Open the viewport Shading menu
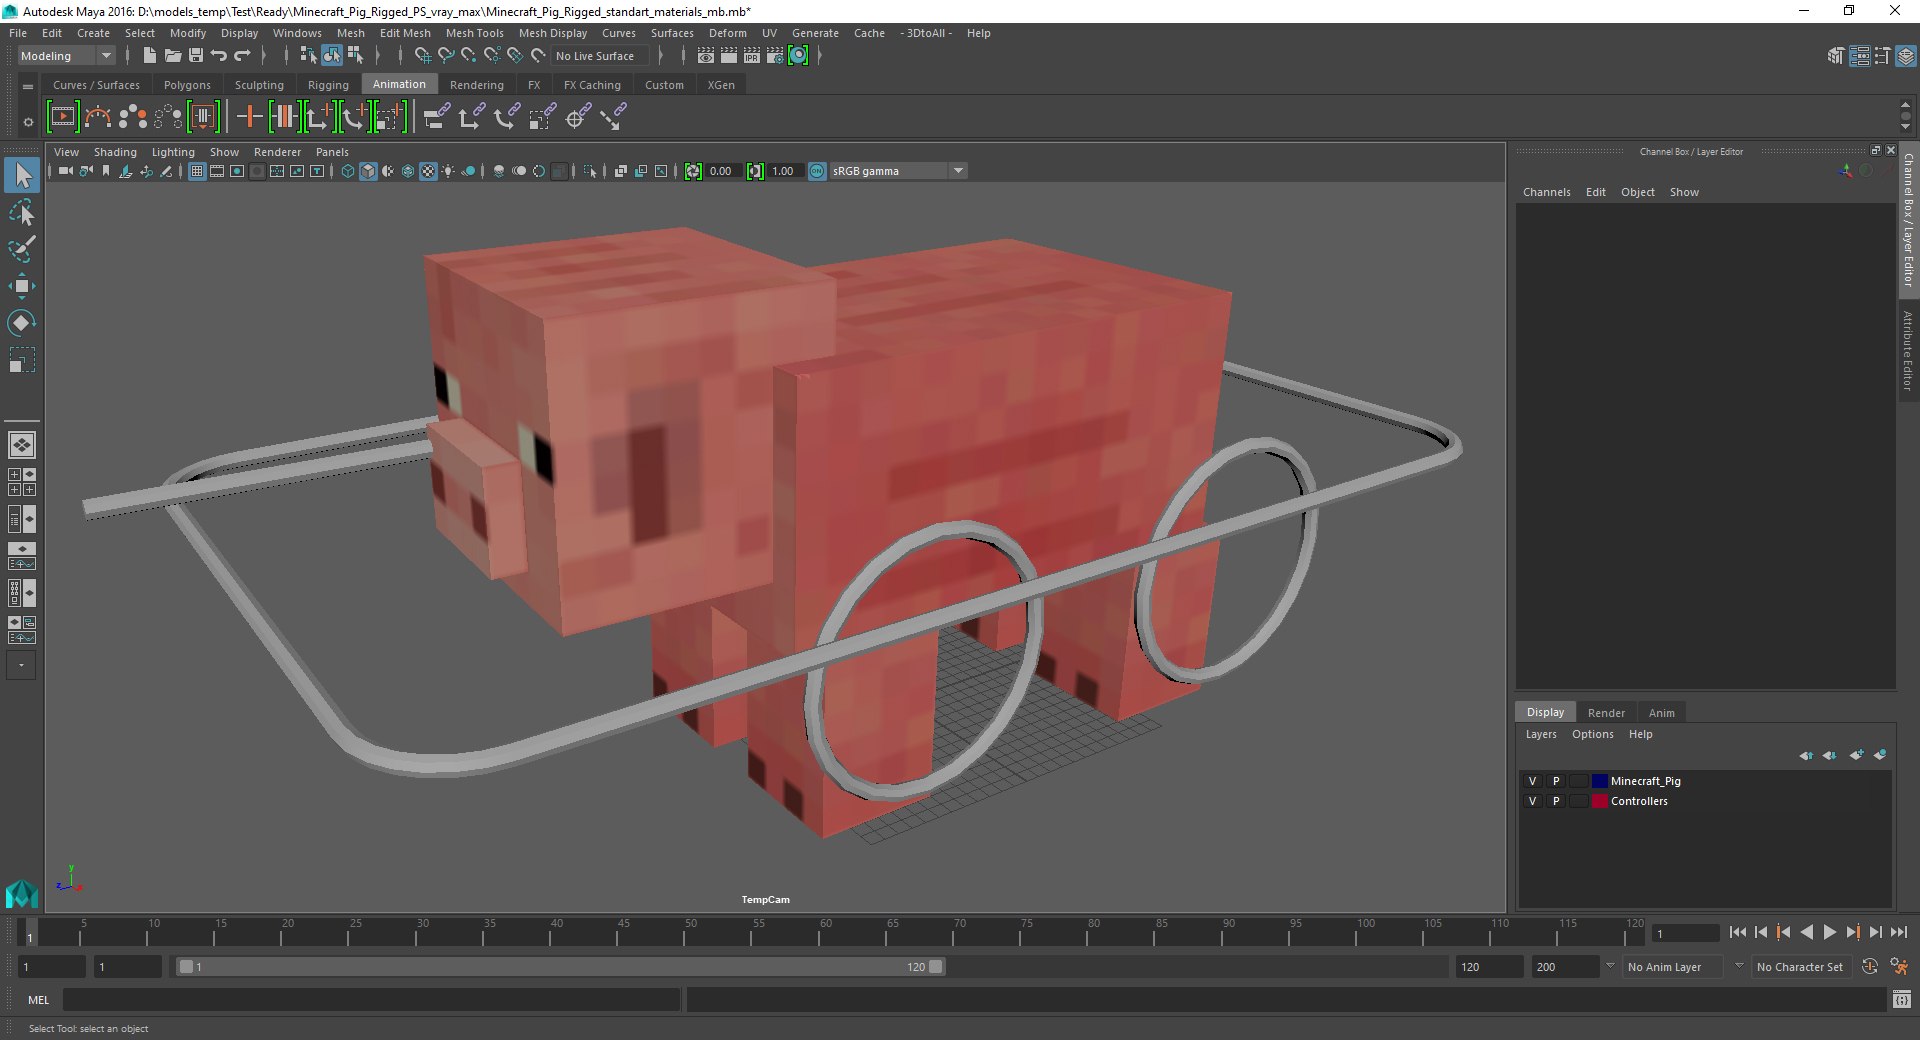 (115, 152)
